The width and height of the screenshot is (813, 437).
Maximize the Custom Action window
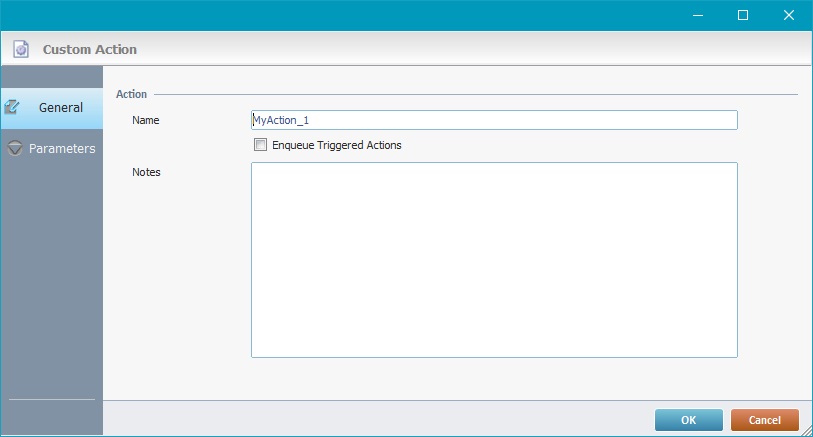point(743,15)
